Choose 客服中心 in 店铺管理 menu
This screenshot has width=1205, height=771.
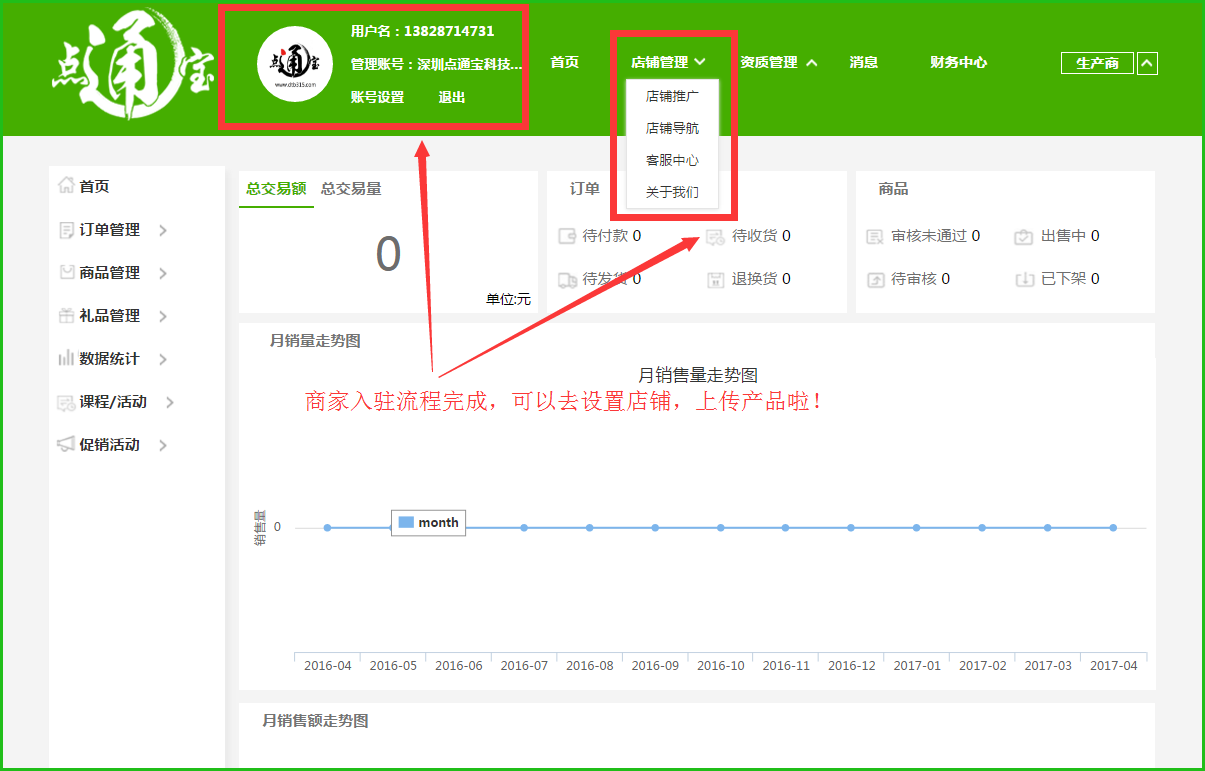point(672,160)
